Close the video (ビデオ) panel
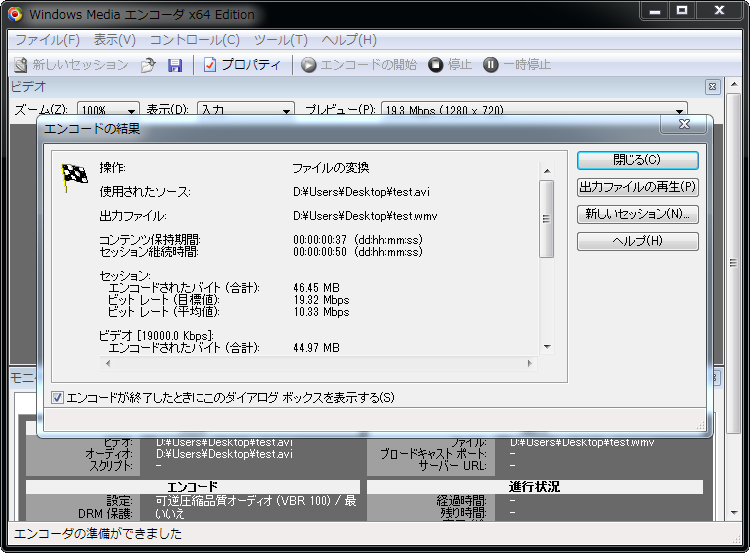Viewport: 750px width, 553px height. tap(712, 87)
